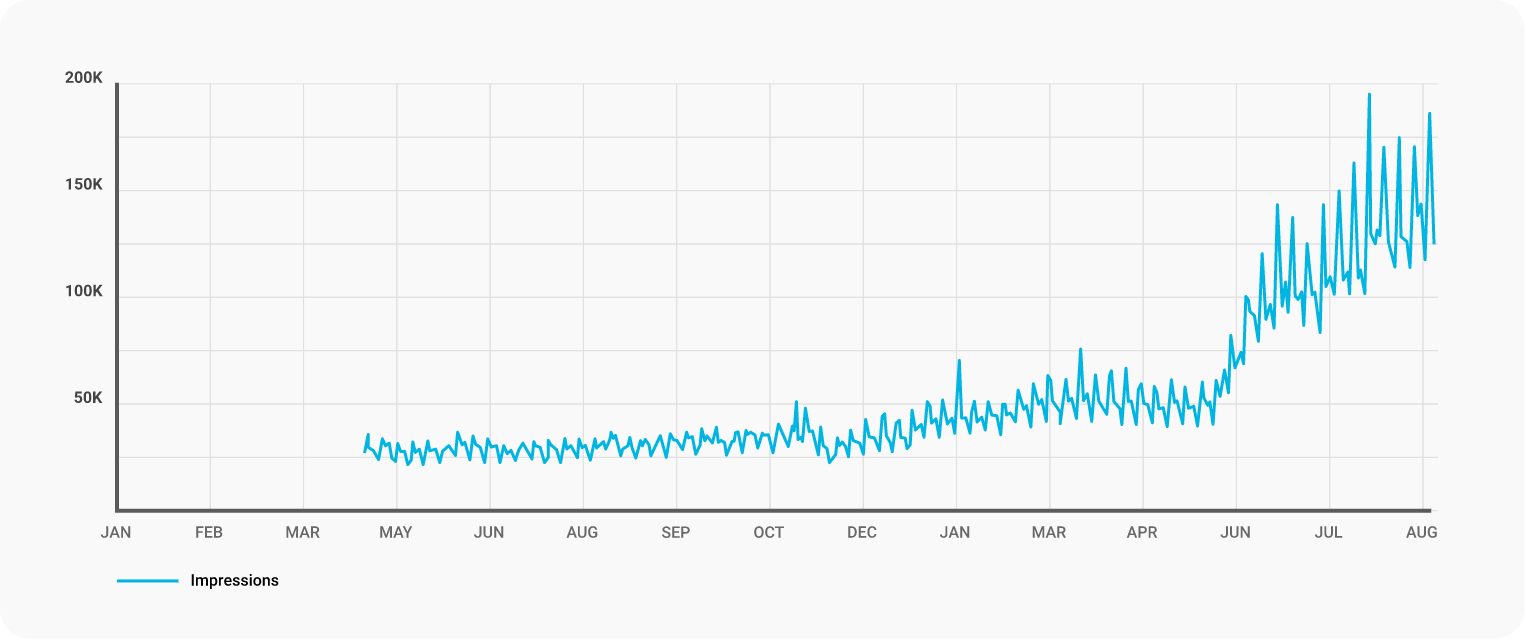Click the spike above the second JAN label
This screenshot has width=1525, height=639.
[959, 361]
